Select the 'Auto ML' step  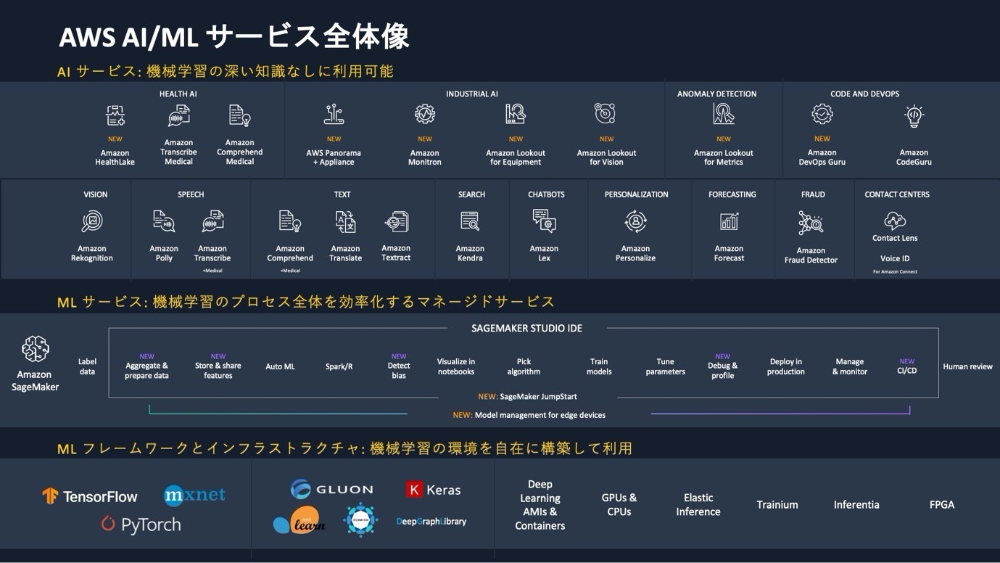(x=280, y=367)
